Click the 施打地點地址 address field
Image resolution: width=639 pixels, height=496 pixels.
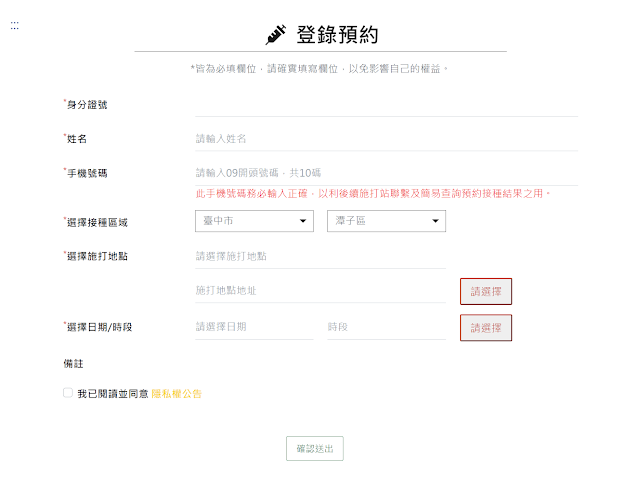[320, 291]
